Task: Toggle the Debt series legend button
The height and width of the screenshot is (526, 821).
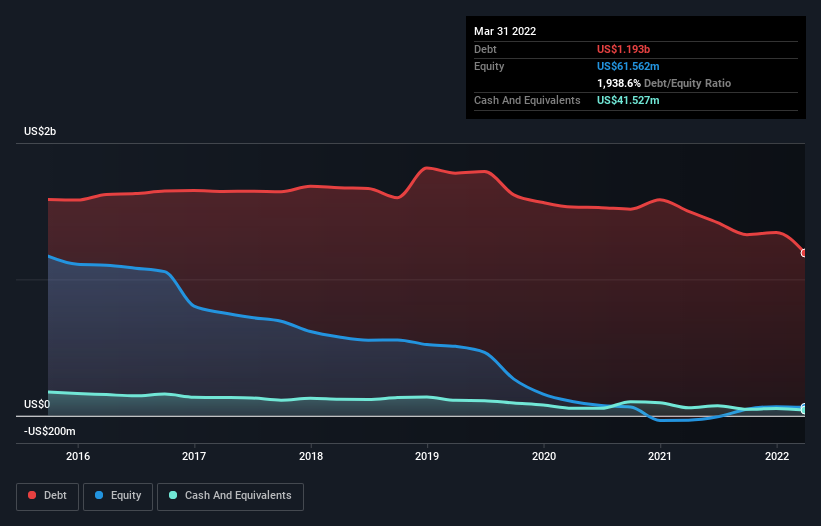Action: coord(47,496)
